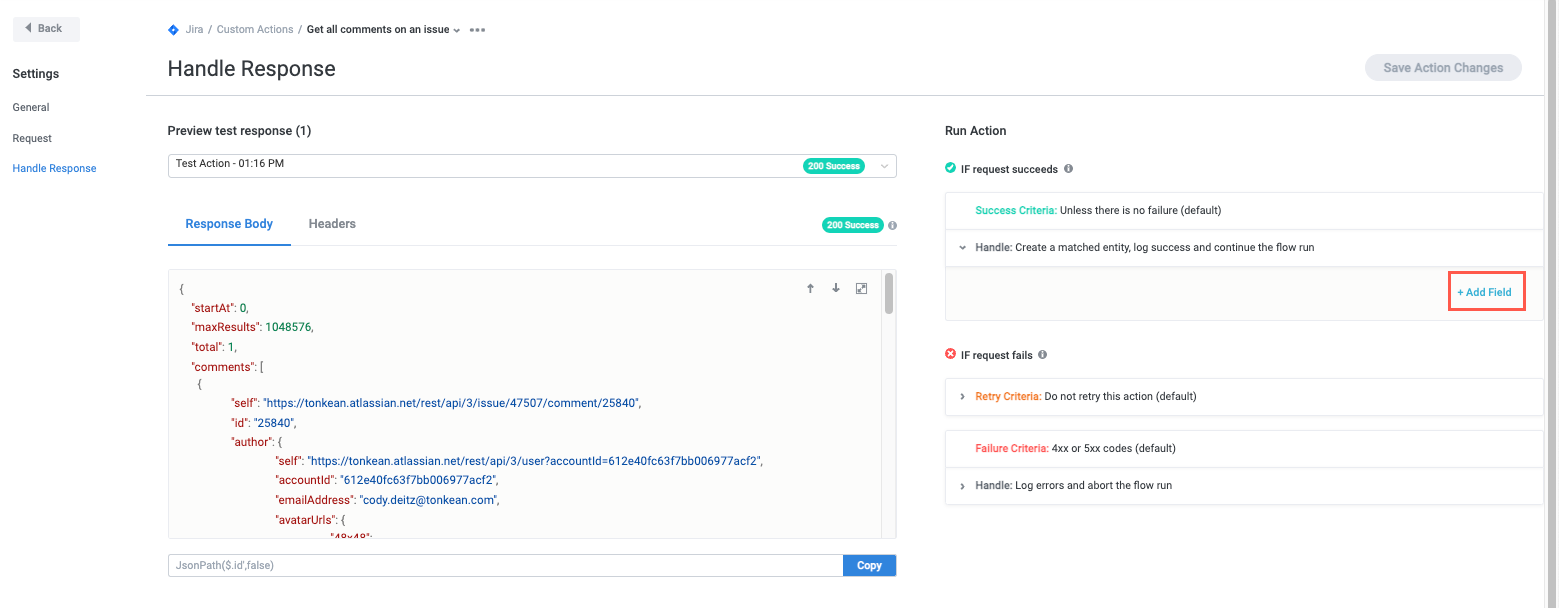Click the + Add Field link
The height and width of the screenshot is (608, 1559).
(1484, 292)
